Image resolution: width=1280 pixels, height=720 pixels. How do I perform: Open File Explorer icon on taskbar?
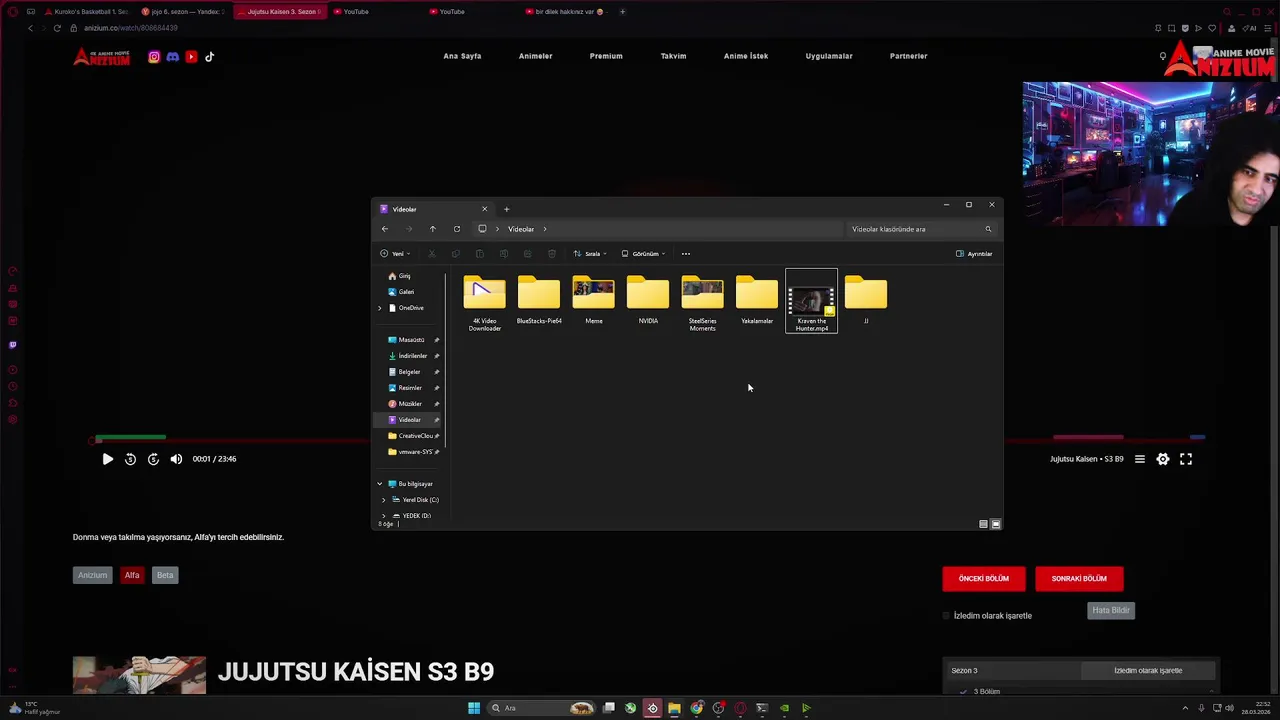pyautogui.click(x=674, y=708)
